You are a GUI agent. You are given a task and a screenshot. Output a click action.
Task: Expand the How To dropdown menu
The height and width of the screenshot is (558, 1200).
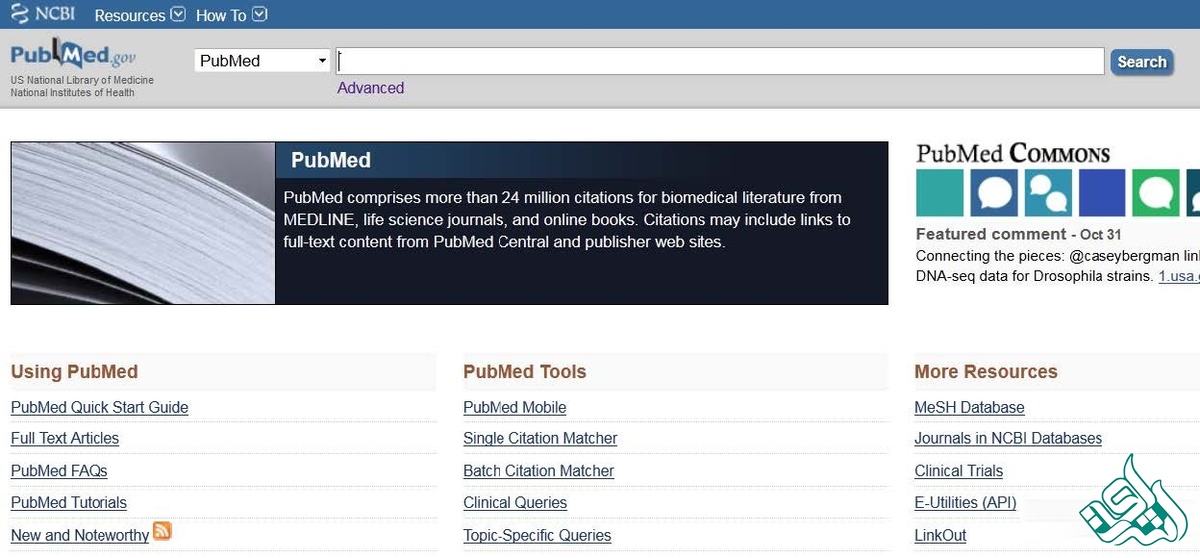pyautogui.click(x=231, y=15)
